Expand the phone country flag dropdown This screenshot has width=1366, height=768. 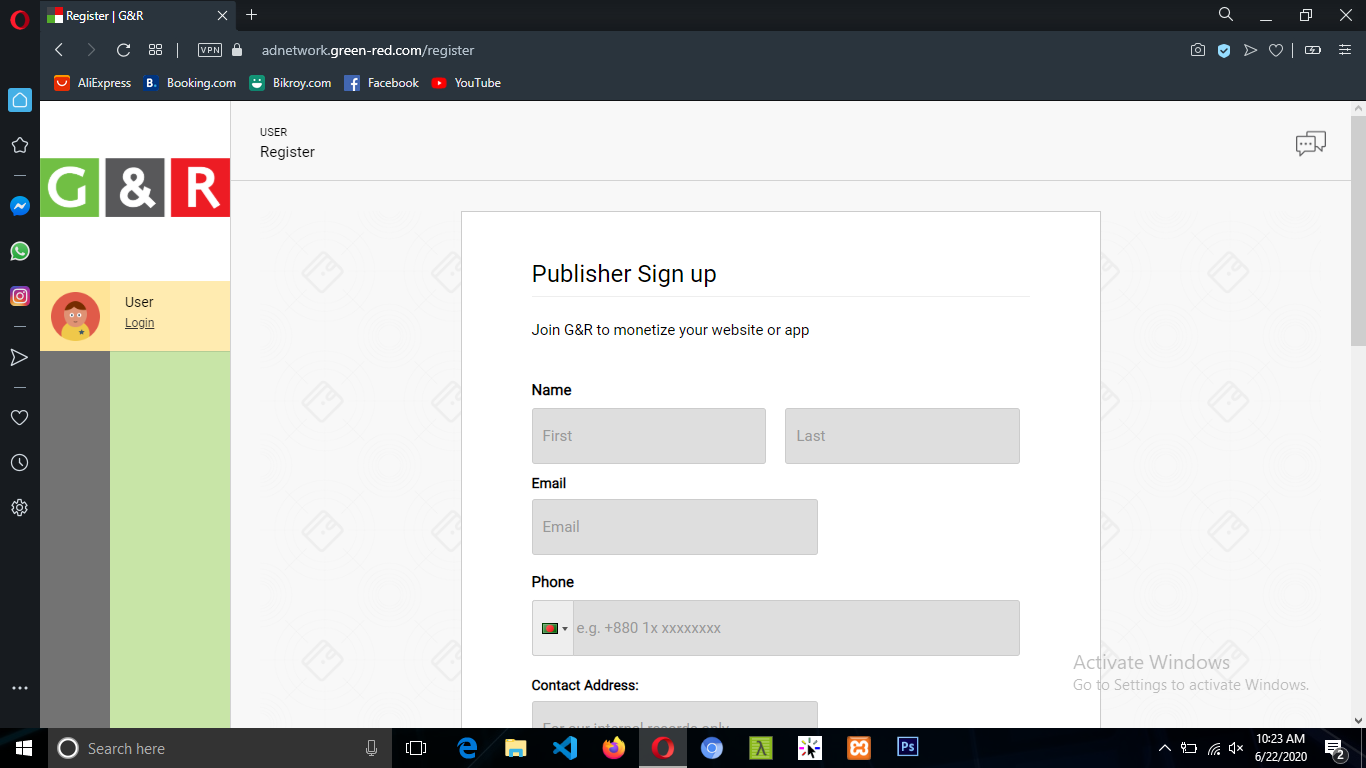553,628
